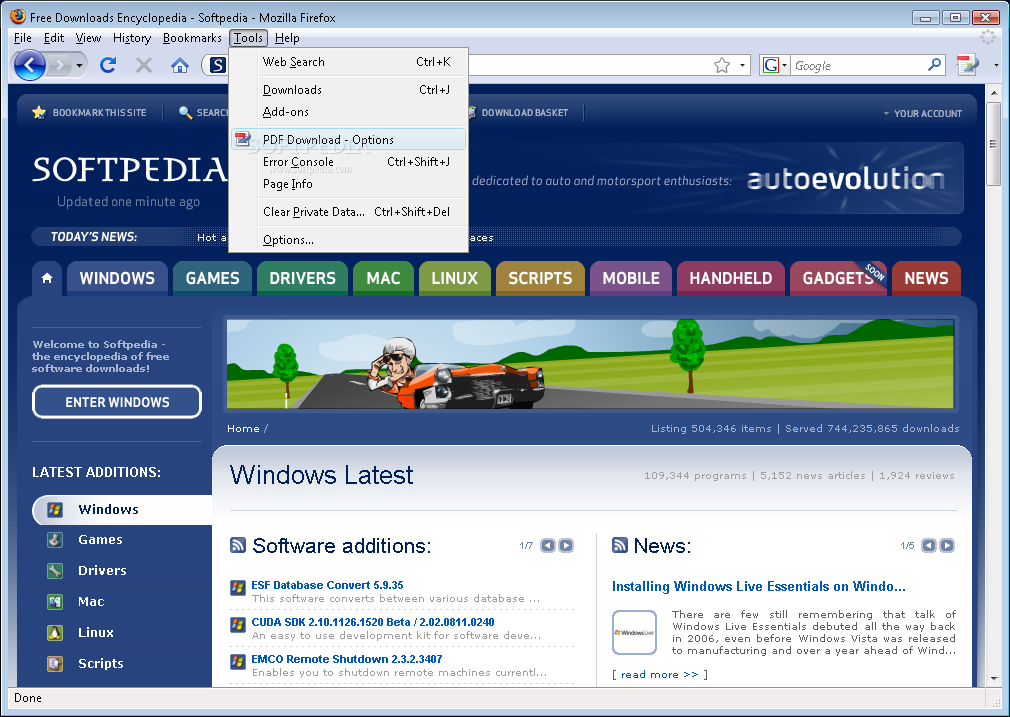Switch to the SCRIPTS category tab
The width and height of the screenshot is (1010, 717).
point(540,278)
